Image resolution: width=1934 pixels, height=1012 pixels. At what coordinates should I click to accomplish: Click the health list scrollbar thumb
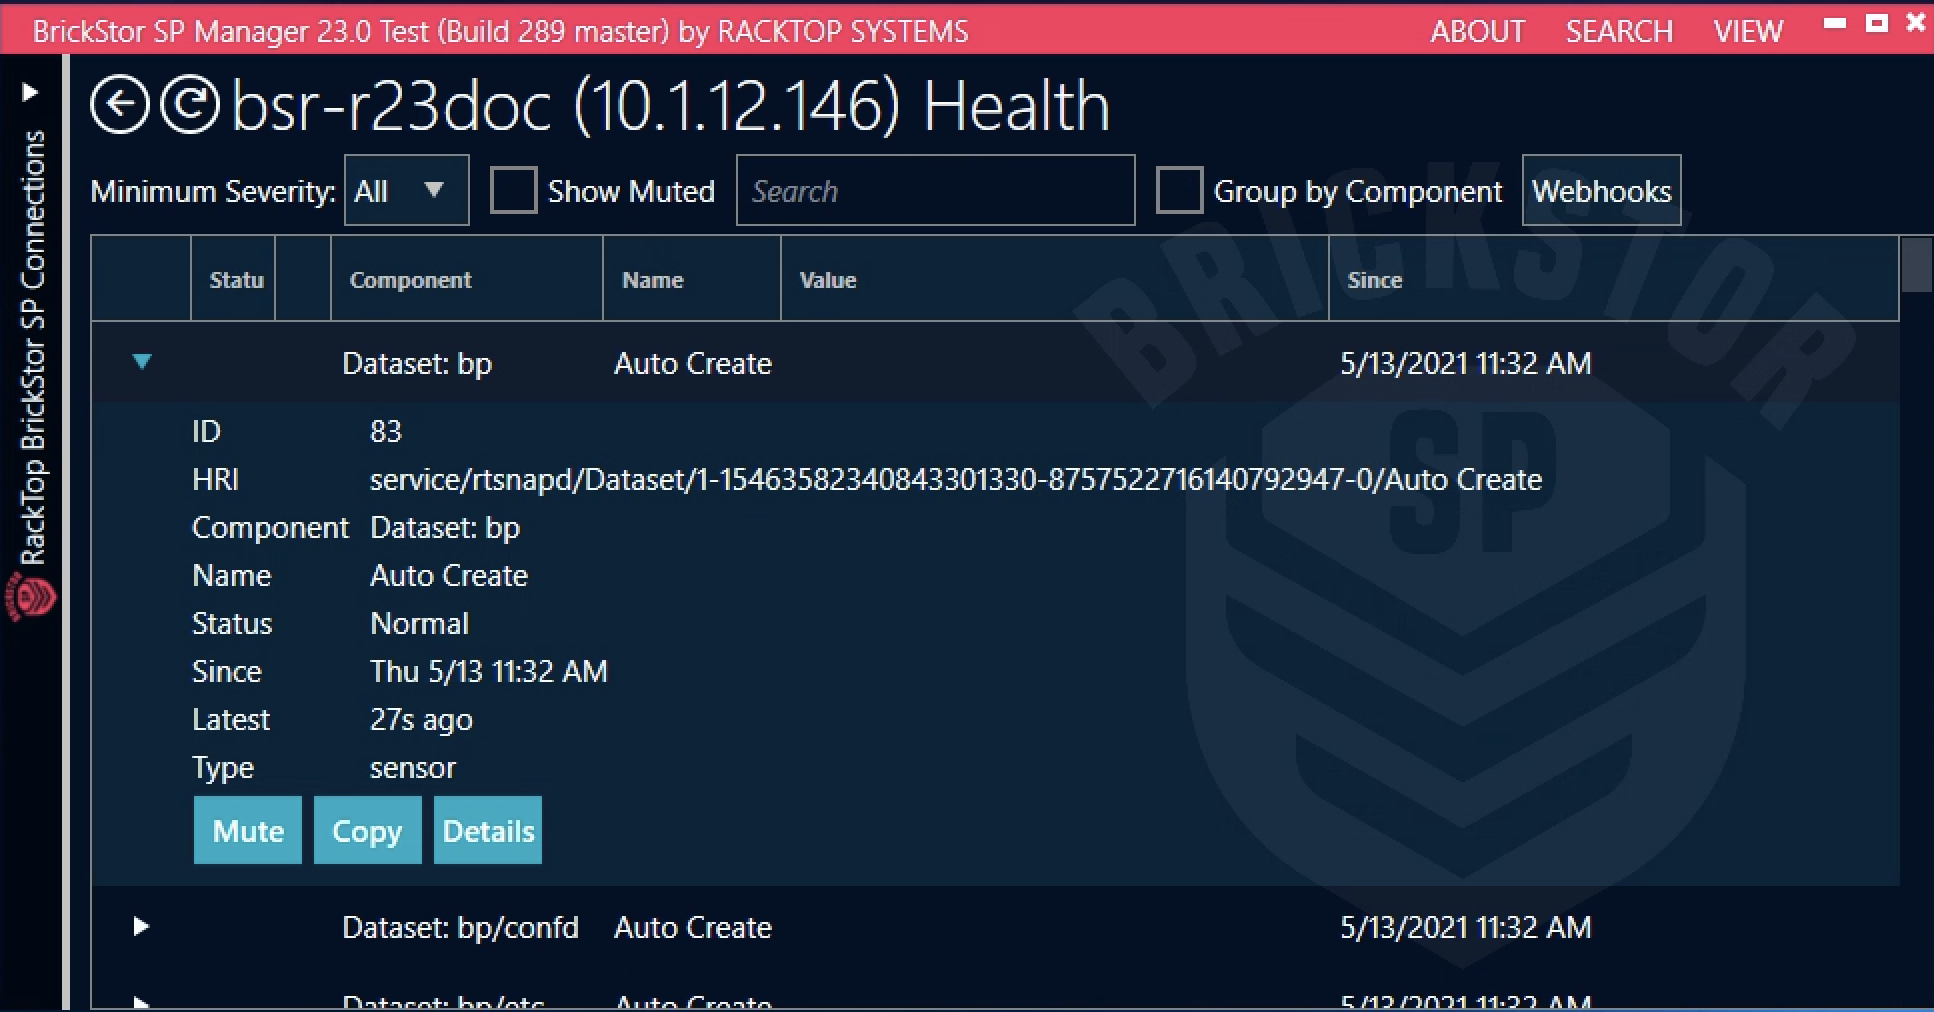(x=1916, y=266)
